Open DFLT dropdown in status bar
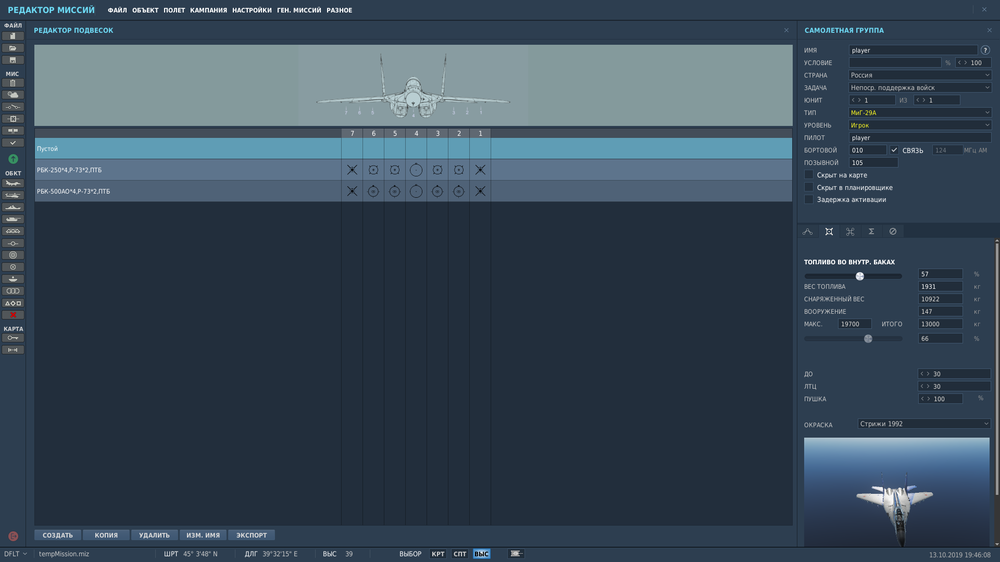This screenshot has width=1000, height=562. [15, 554]
